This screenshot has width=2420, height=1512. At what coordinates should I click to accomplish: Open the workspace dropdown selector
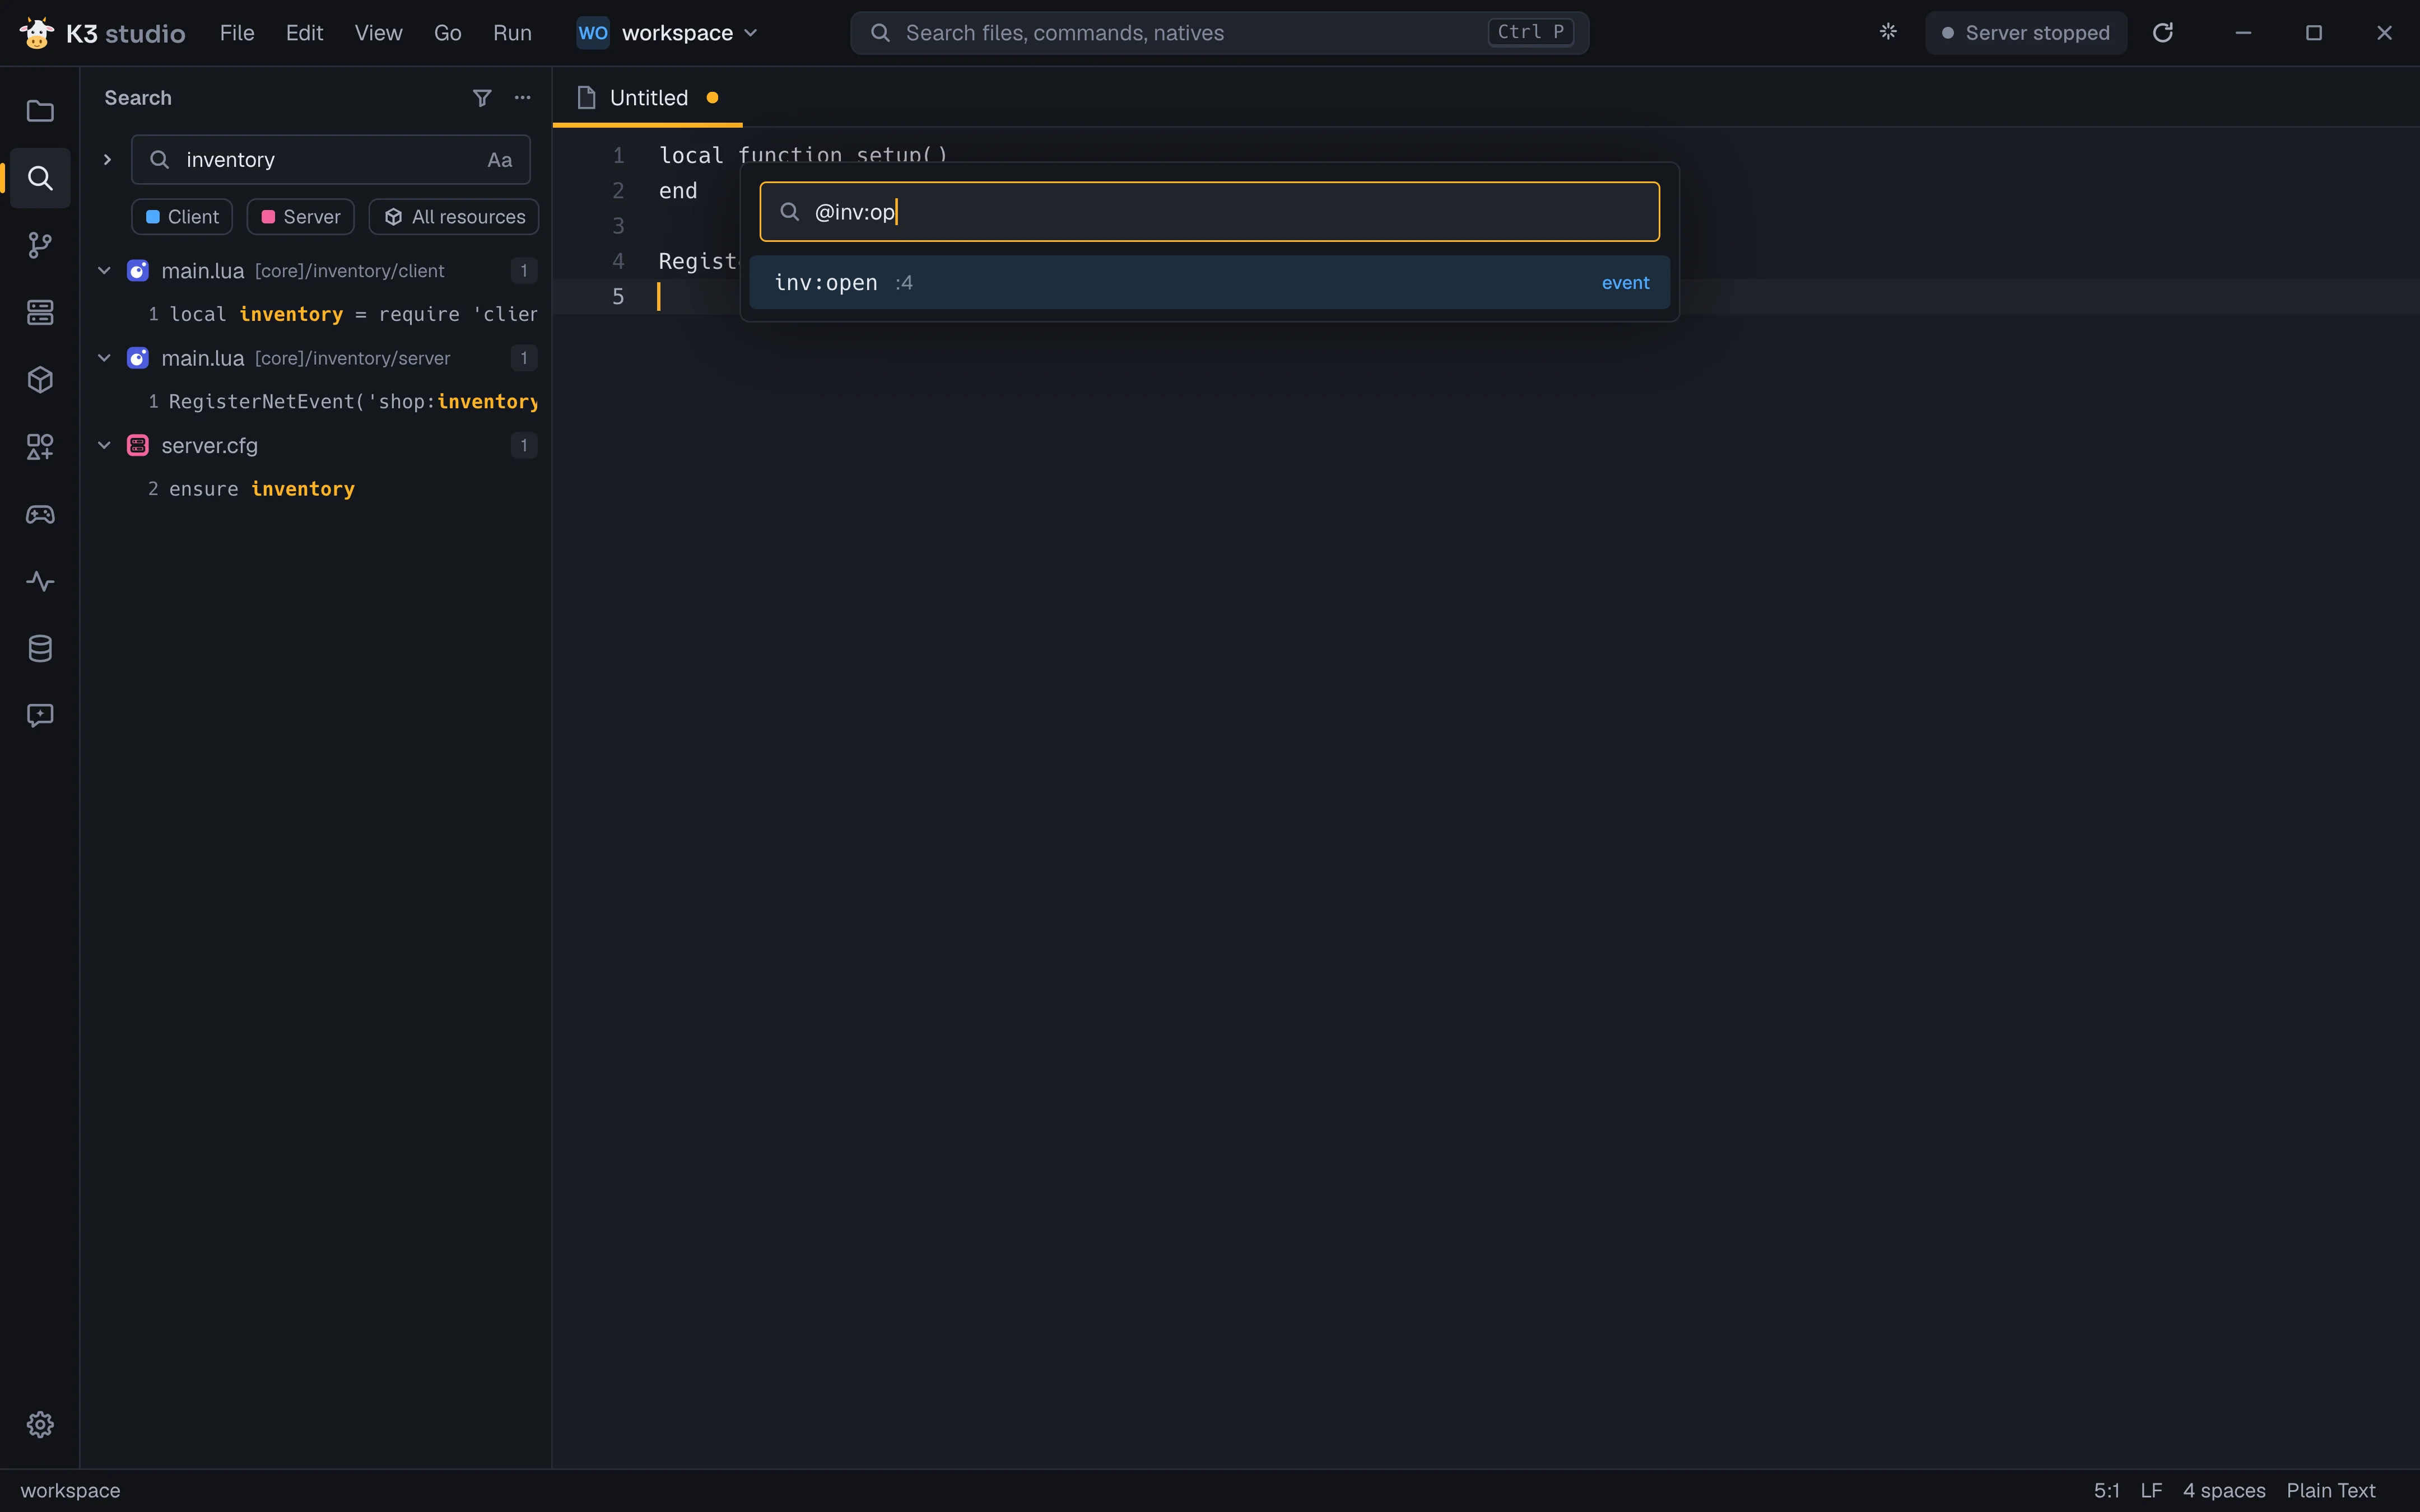click(x=667, y=33)
